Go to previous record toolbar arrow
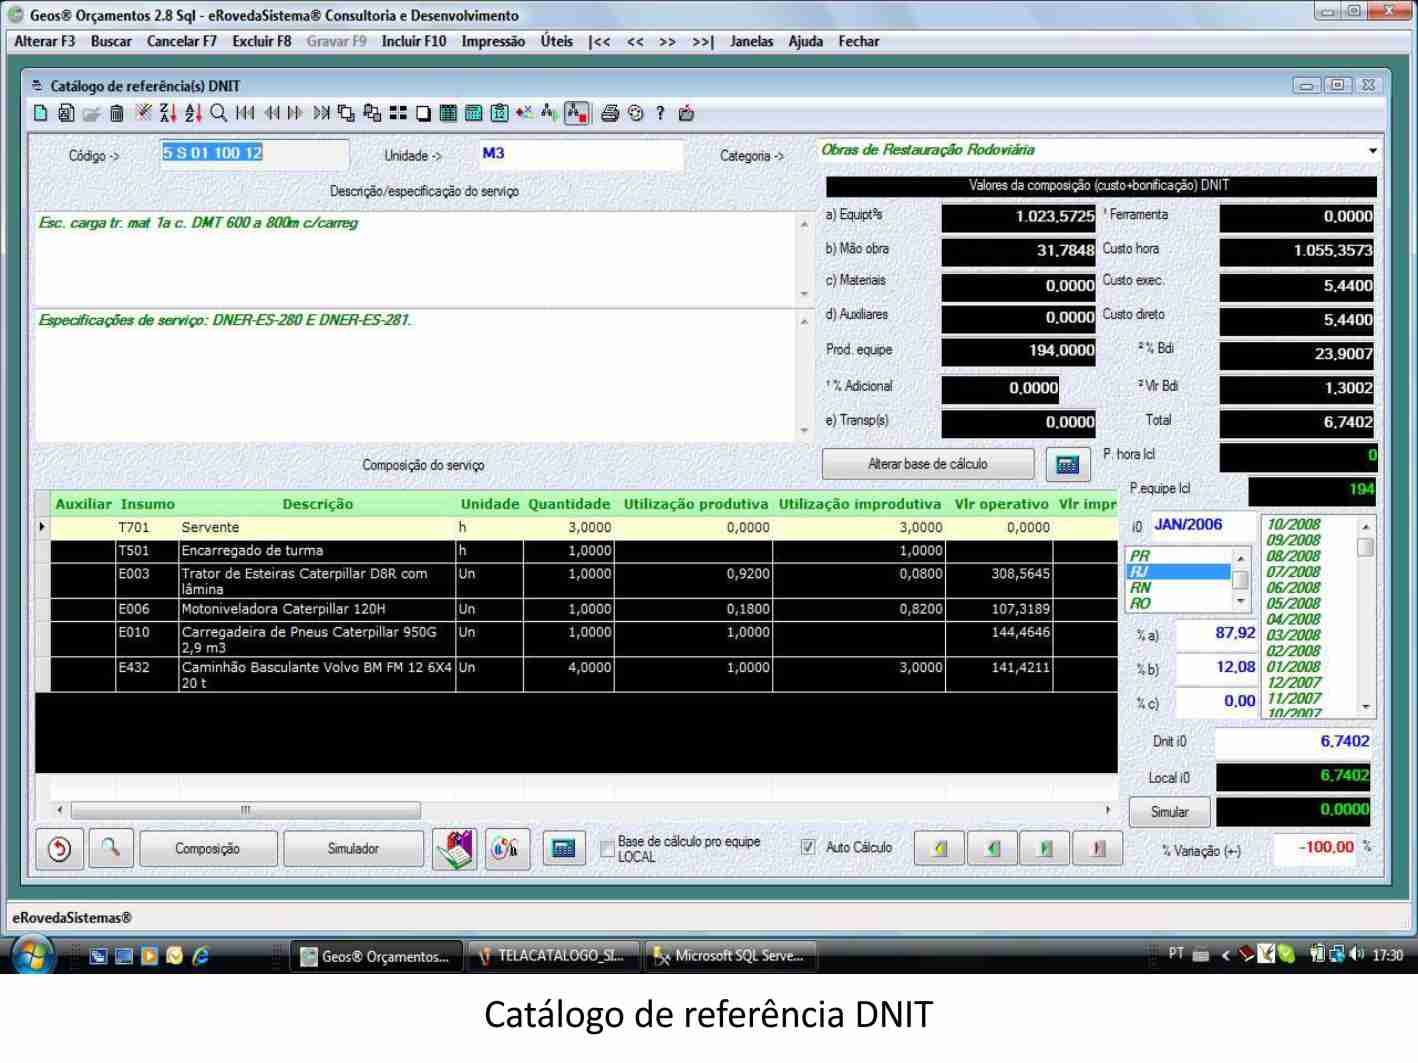 tap(271, 113)
